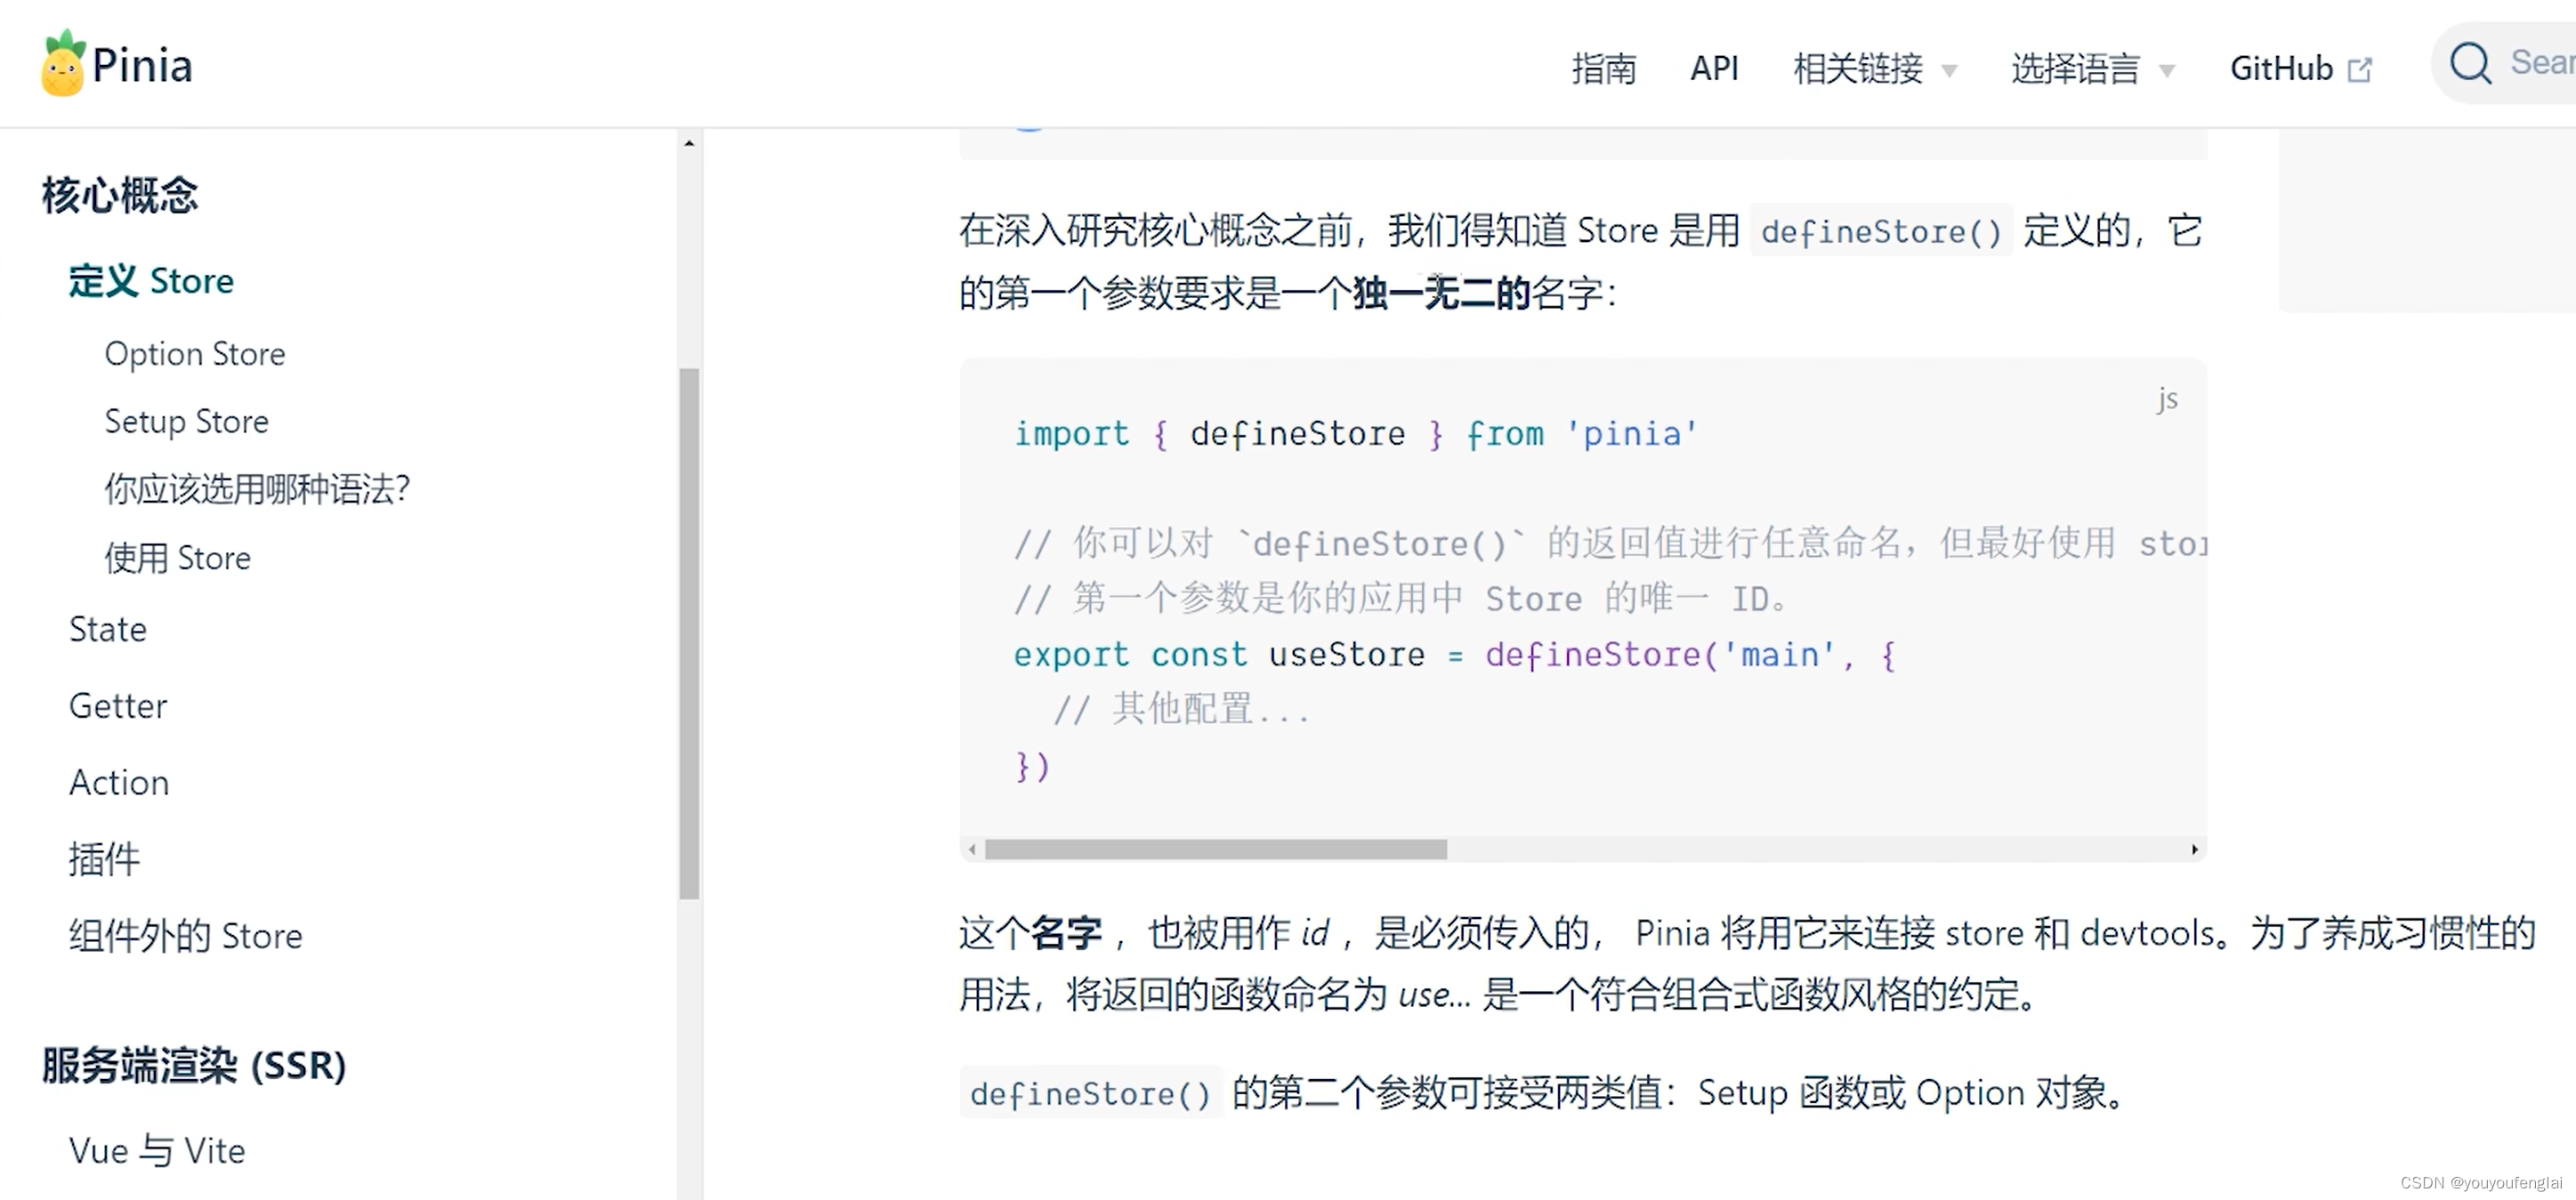Open 组件外的 Store sidebar page
The height and width of the screenshot is (1200, 2576).
coord(186,936)
